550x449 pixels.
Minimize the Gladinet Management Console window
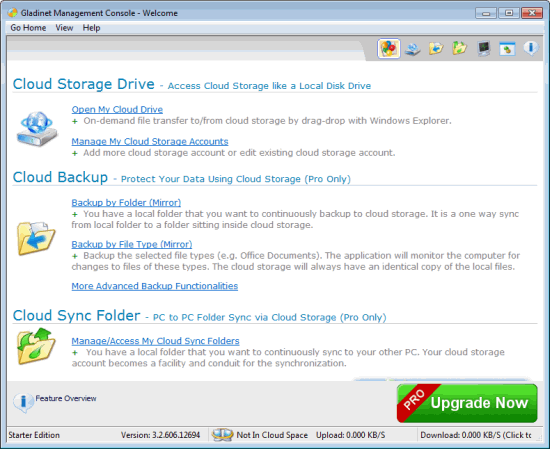486,13
